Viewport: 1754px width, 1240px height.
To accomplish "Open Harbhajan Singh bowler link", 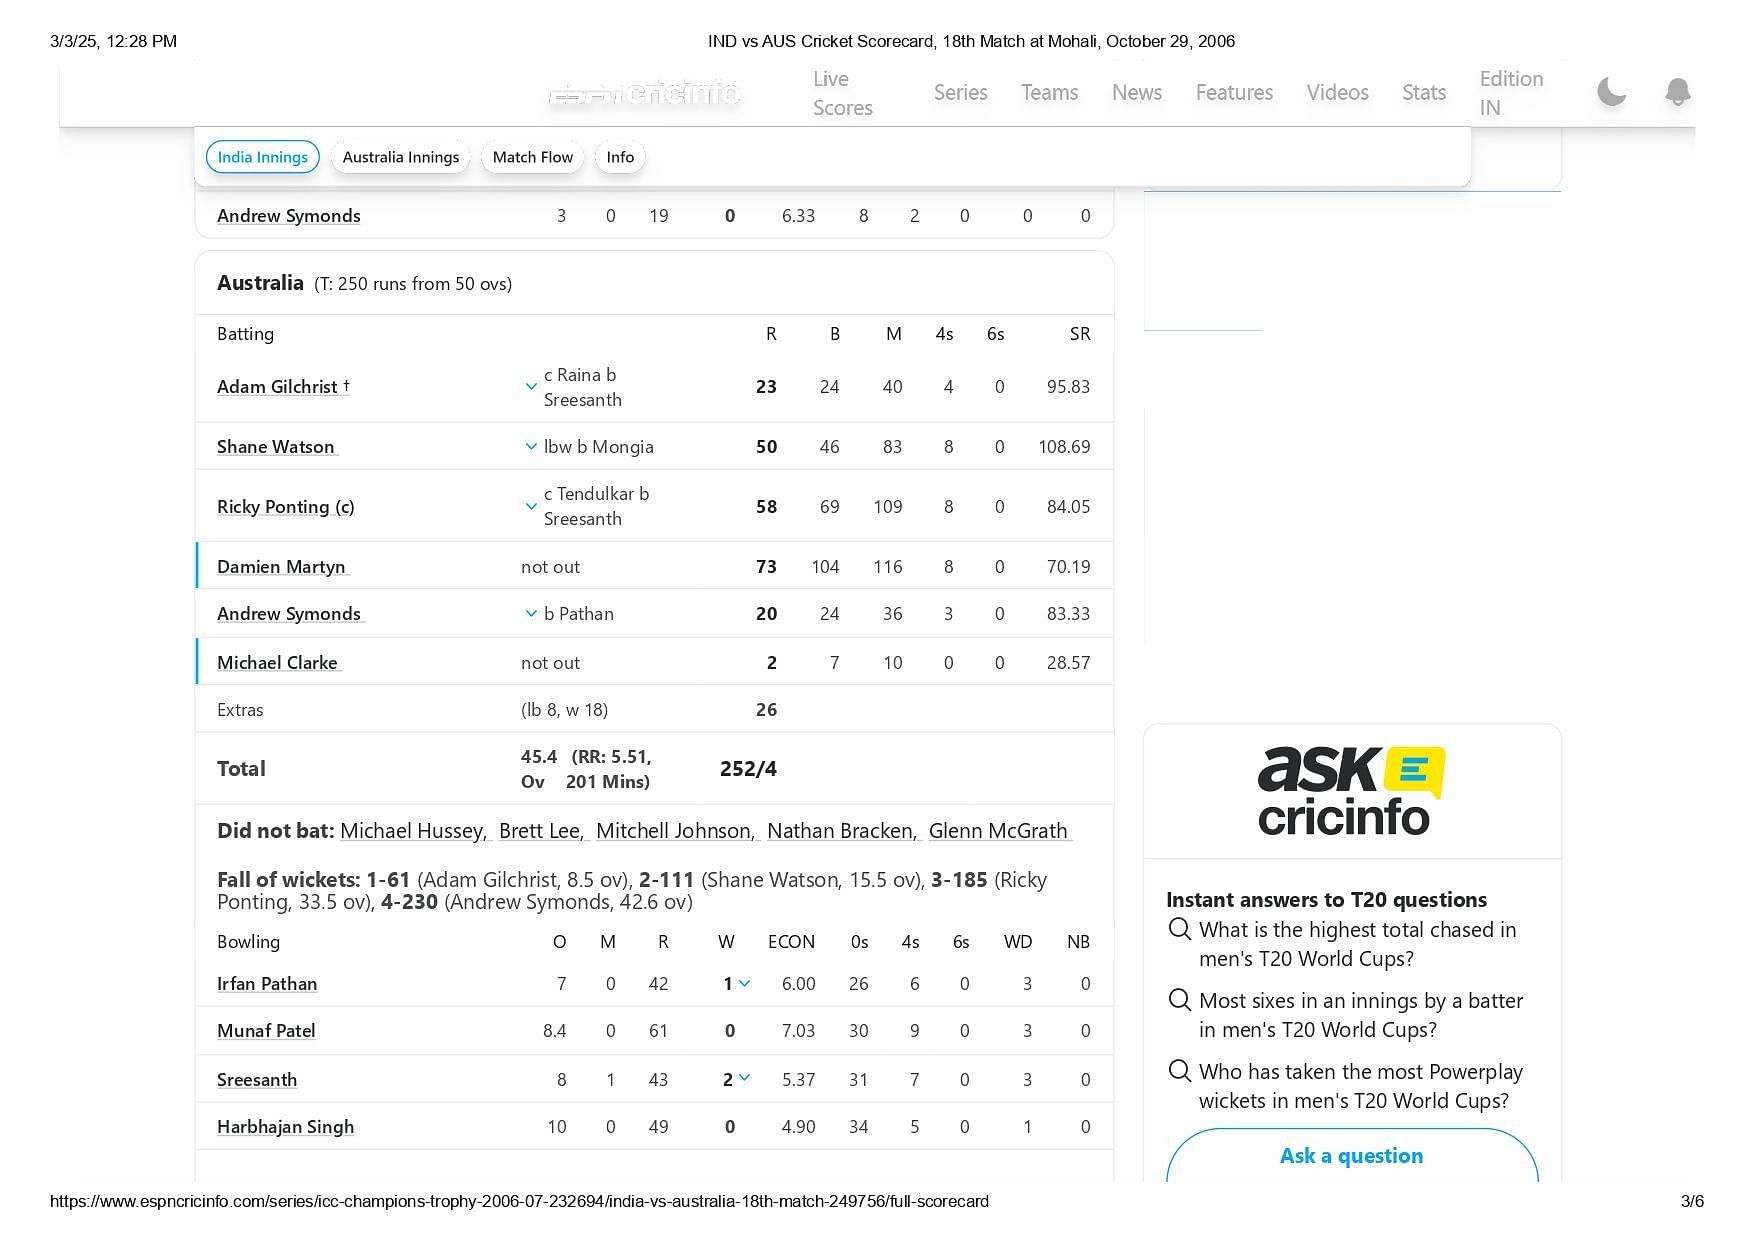I will coord(285,1126).
